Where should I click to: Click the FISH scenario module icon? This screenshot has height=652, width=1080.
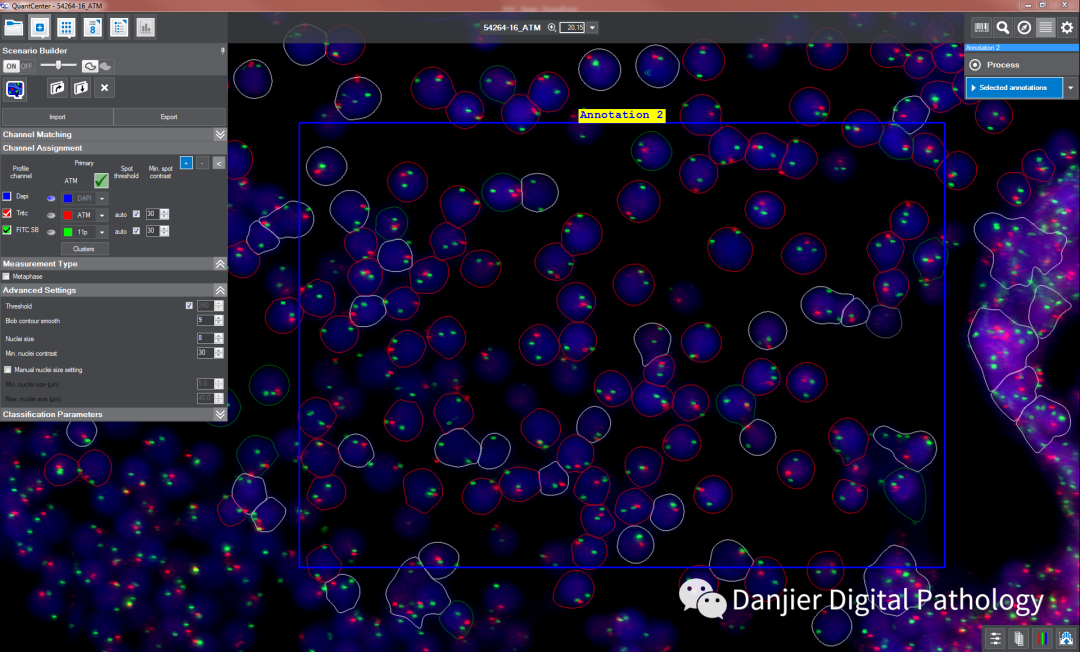coord(15,89)
